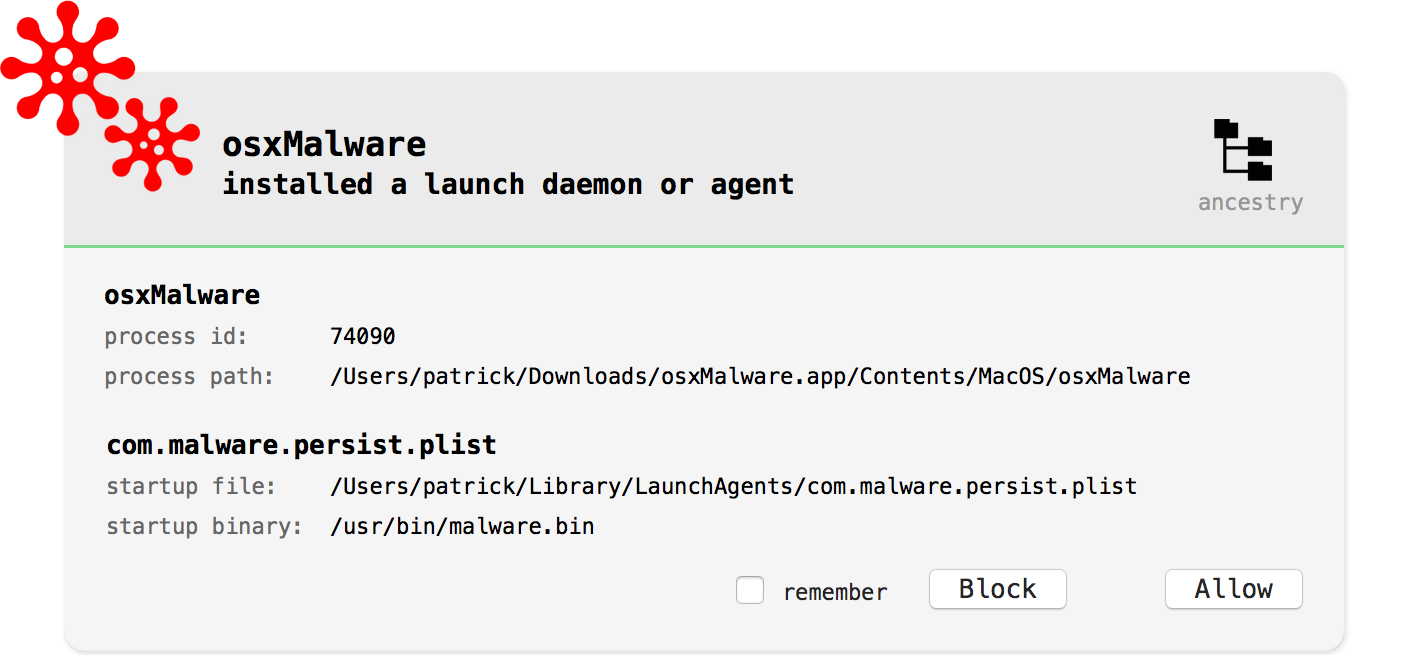Click the small red virus icon beside title

coord(153,143)
